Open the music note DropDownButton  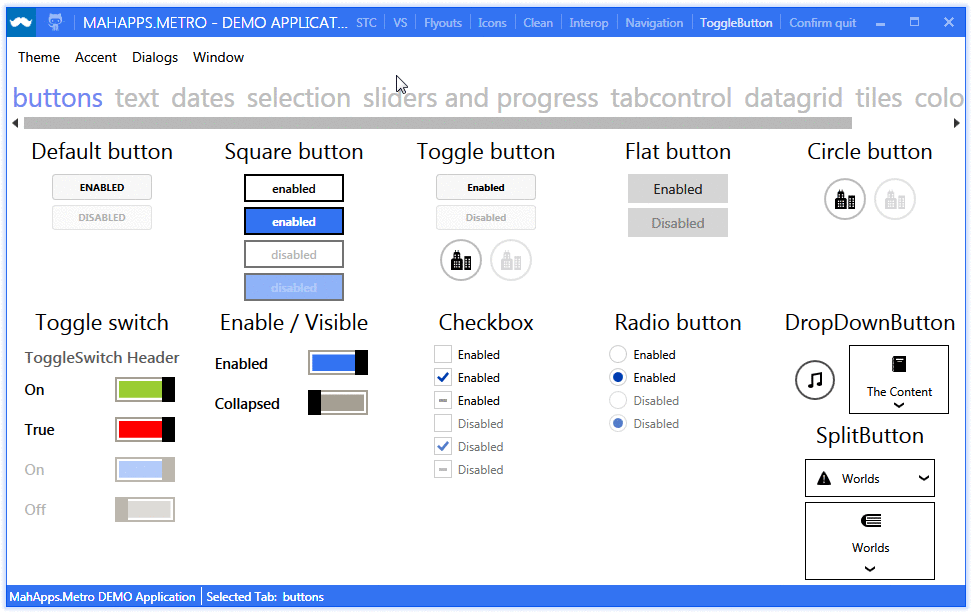(x=815, y=380)
